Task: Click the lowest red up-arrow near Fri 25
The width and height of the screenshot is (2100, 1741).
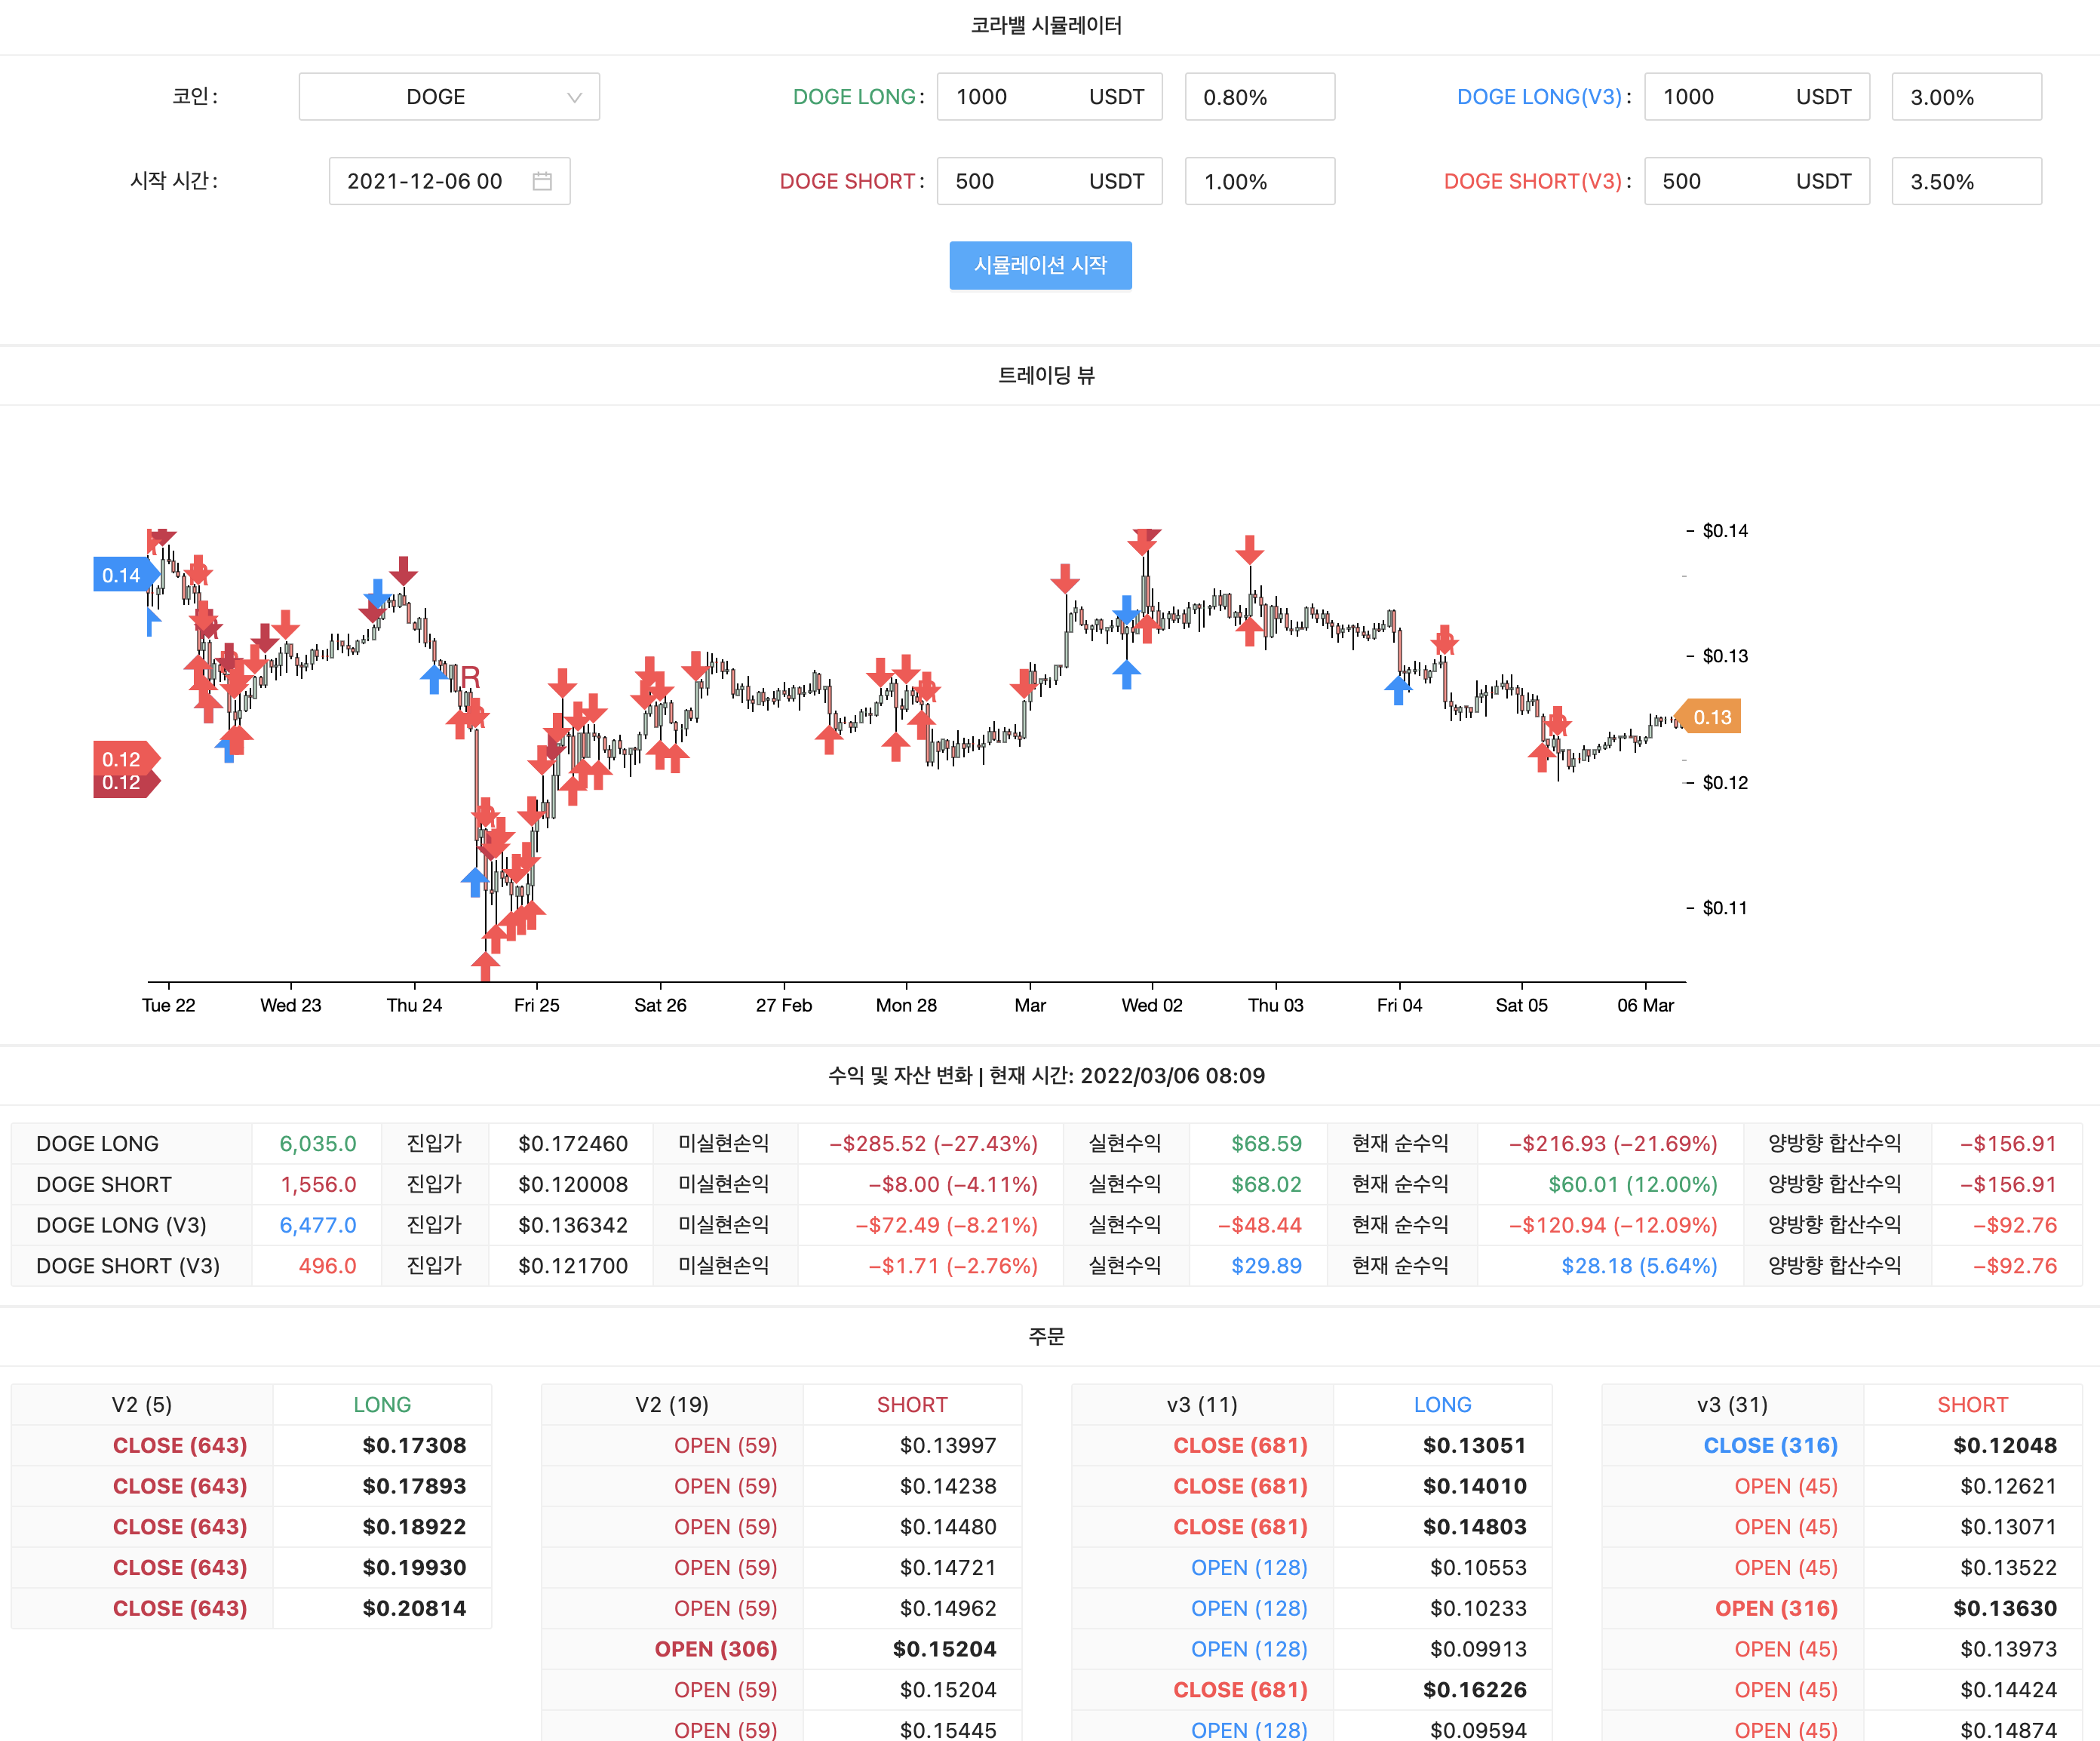Action: tap(485, 966)
